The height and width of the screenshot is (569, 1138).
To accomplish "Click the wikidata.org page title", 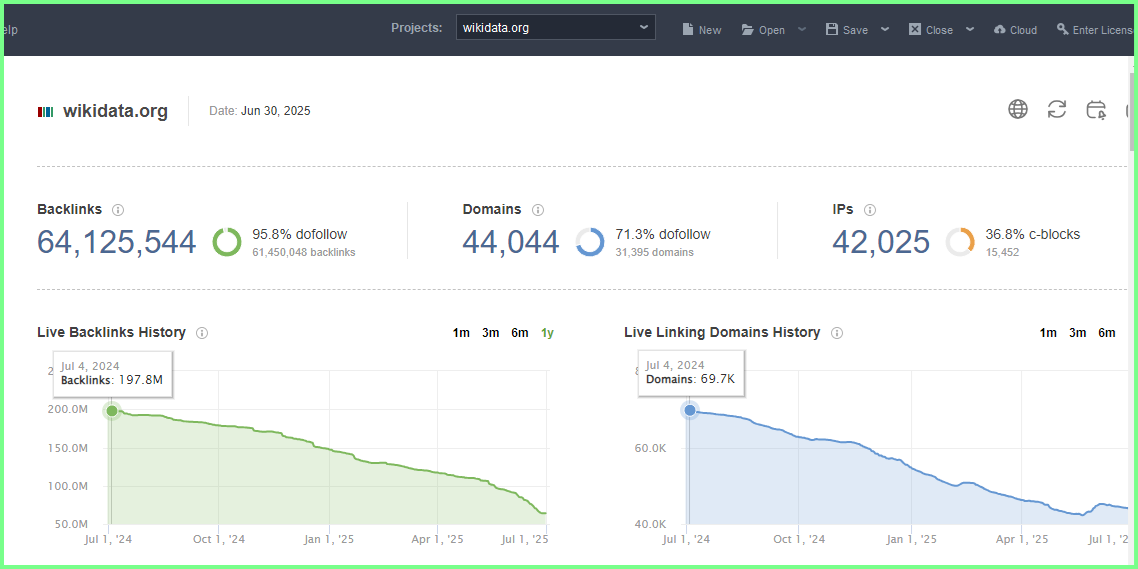I will point(115,111).
